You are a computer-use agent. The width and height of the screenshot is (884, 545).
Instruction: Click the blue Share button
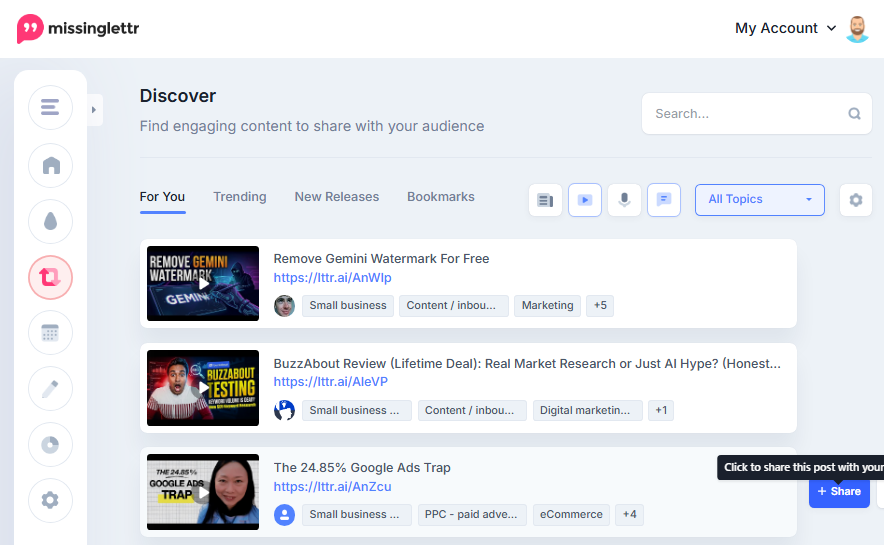839,491
